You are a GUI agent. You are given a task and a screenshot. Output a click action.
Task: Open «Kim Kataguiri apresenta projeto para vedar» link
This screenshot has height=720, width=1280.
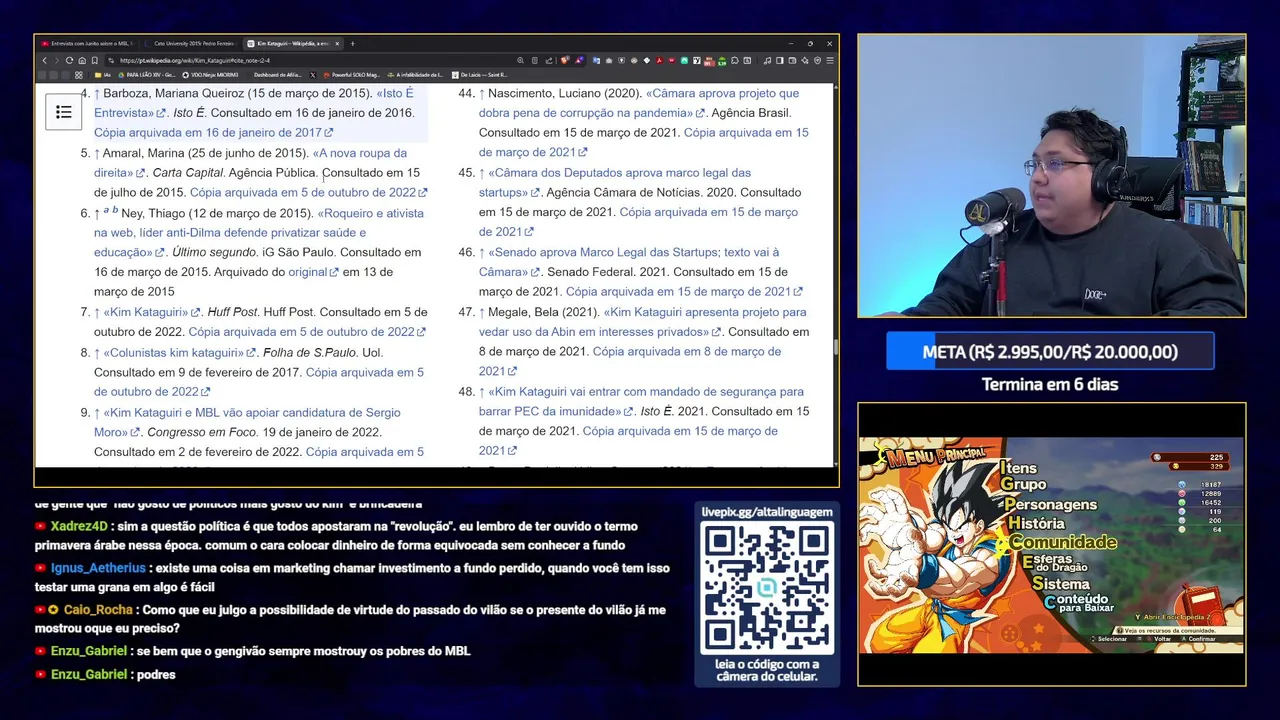(642, 322)
